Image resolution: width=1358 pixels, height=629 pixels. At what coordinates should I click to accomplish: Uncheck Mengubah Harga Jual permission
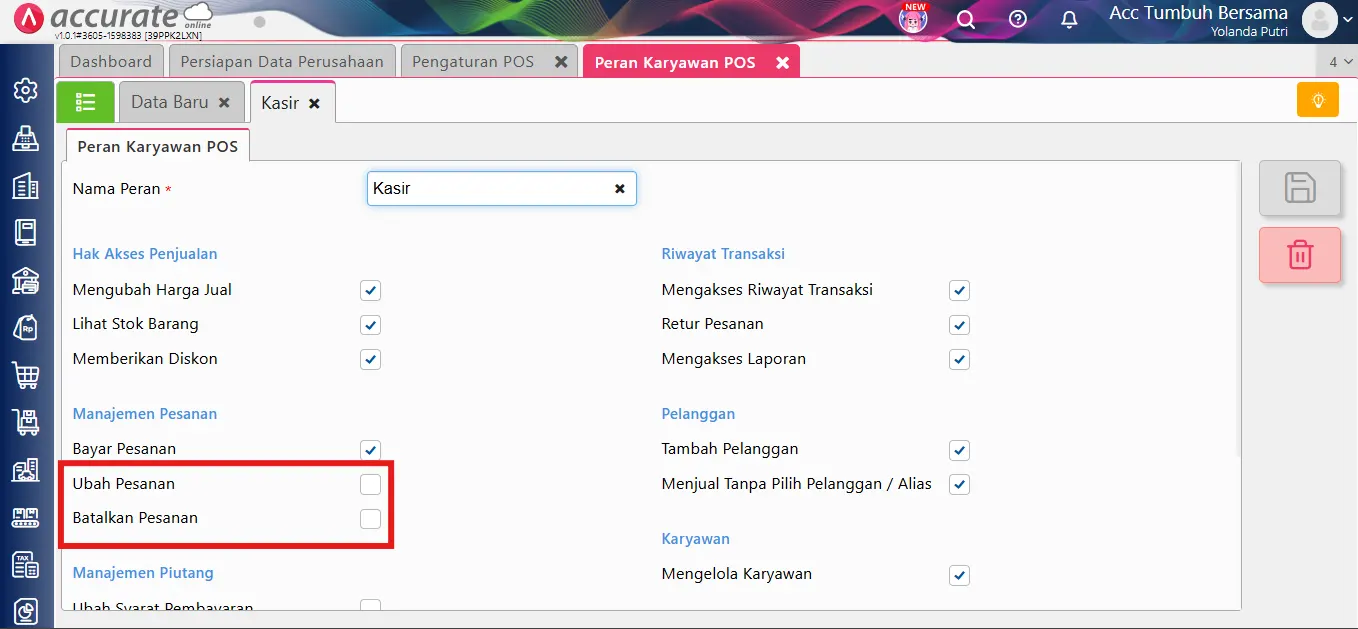click(370, 291)
